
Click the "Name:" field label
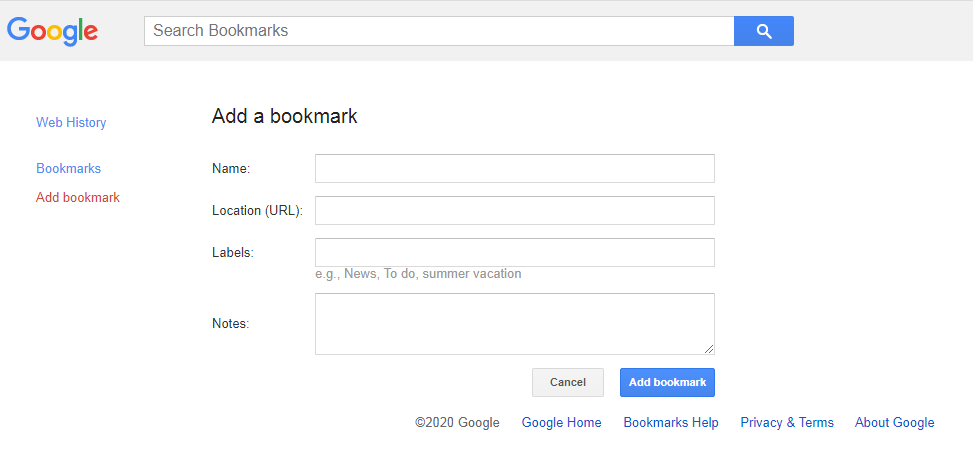pos(231,169)
